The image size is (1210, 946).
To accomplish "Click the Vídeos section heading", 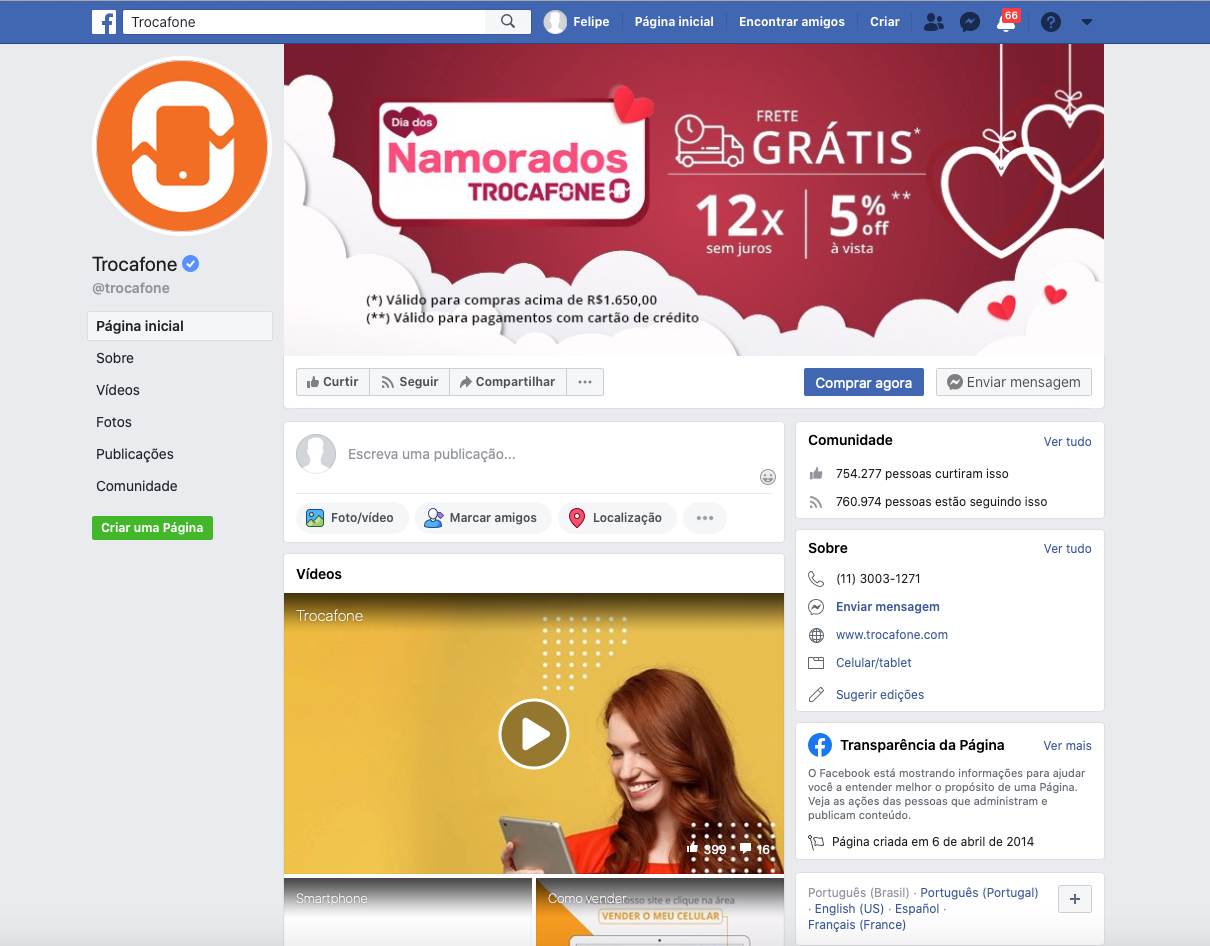I will pos(319,574).
